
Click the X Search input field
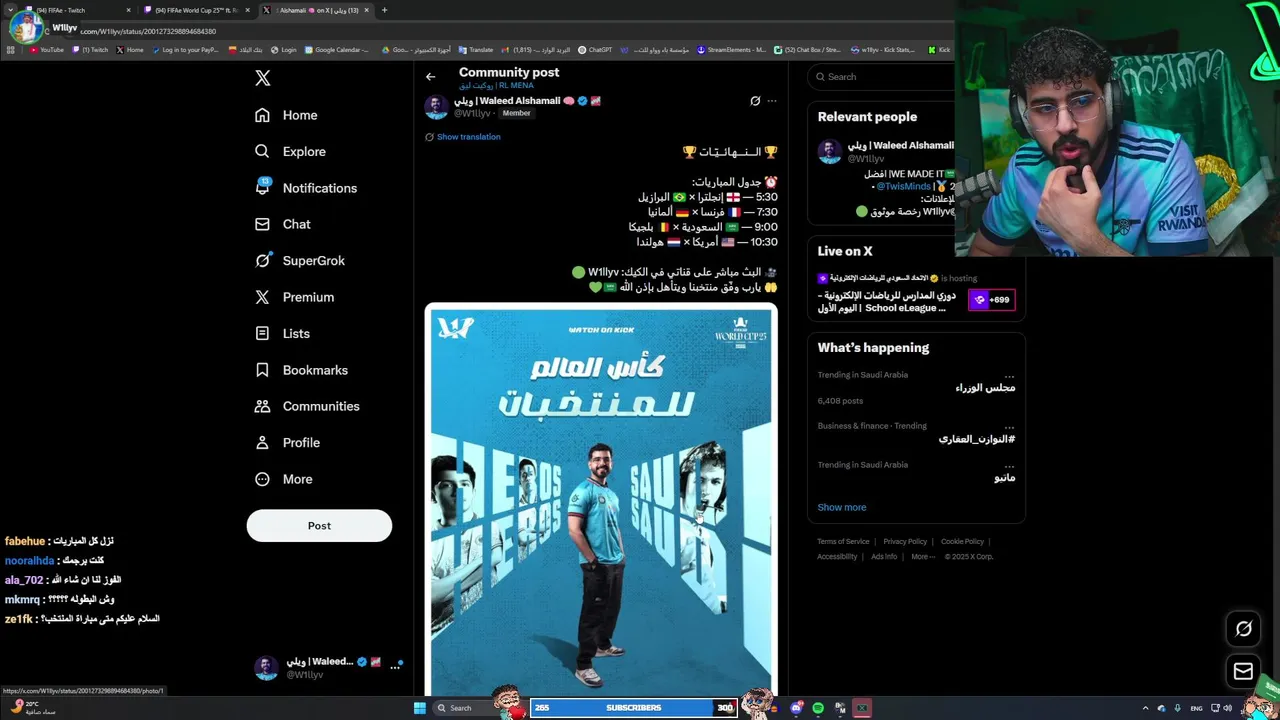tap(885, 77)
